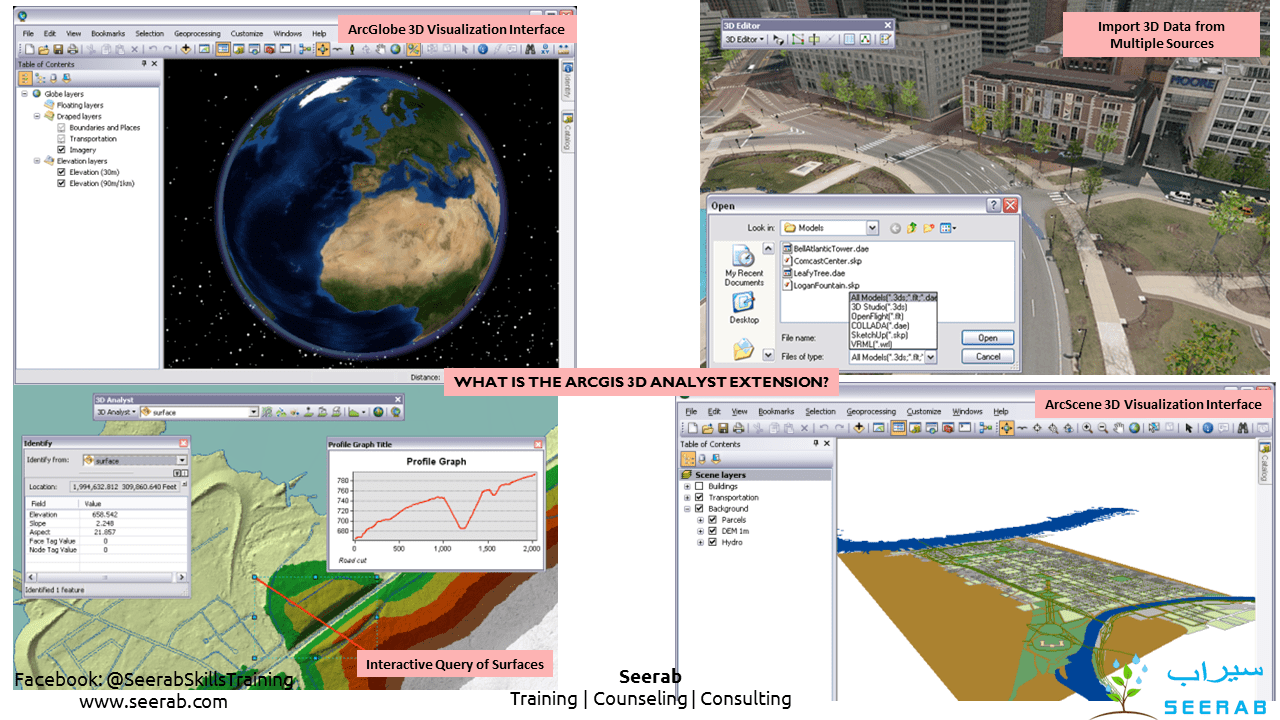This screenshot has width=1280, height=720.
Task: Open the Customize menu in ArcScene
Action: pyautogui.click(x=924, y=411)
